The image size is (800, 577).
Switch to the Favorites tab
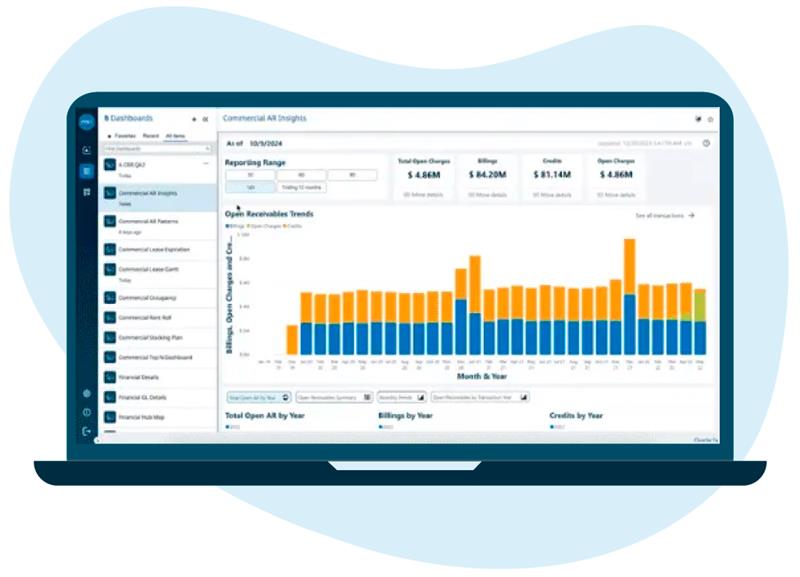pos(124,135)
